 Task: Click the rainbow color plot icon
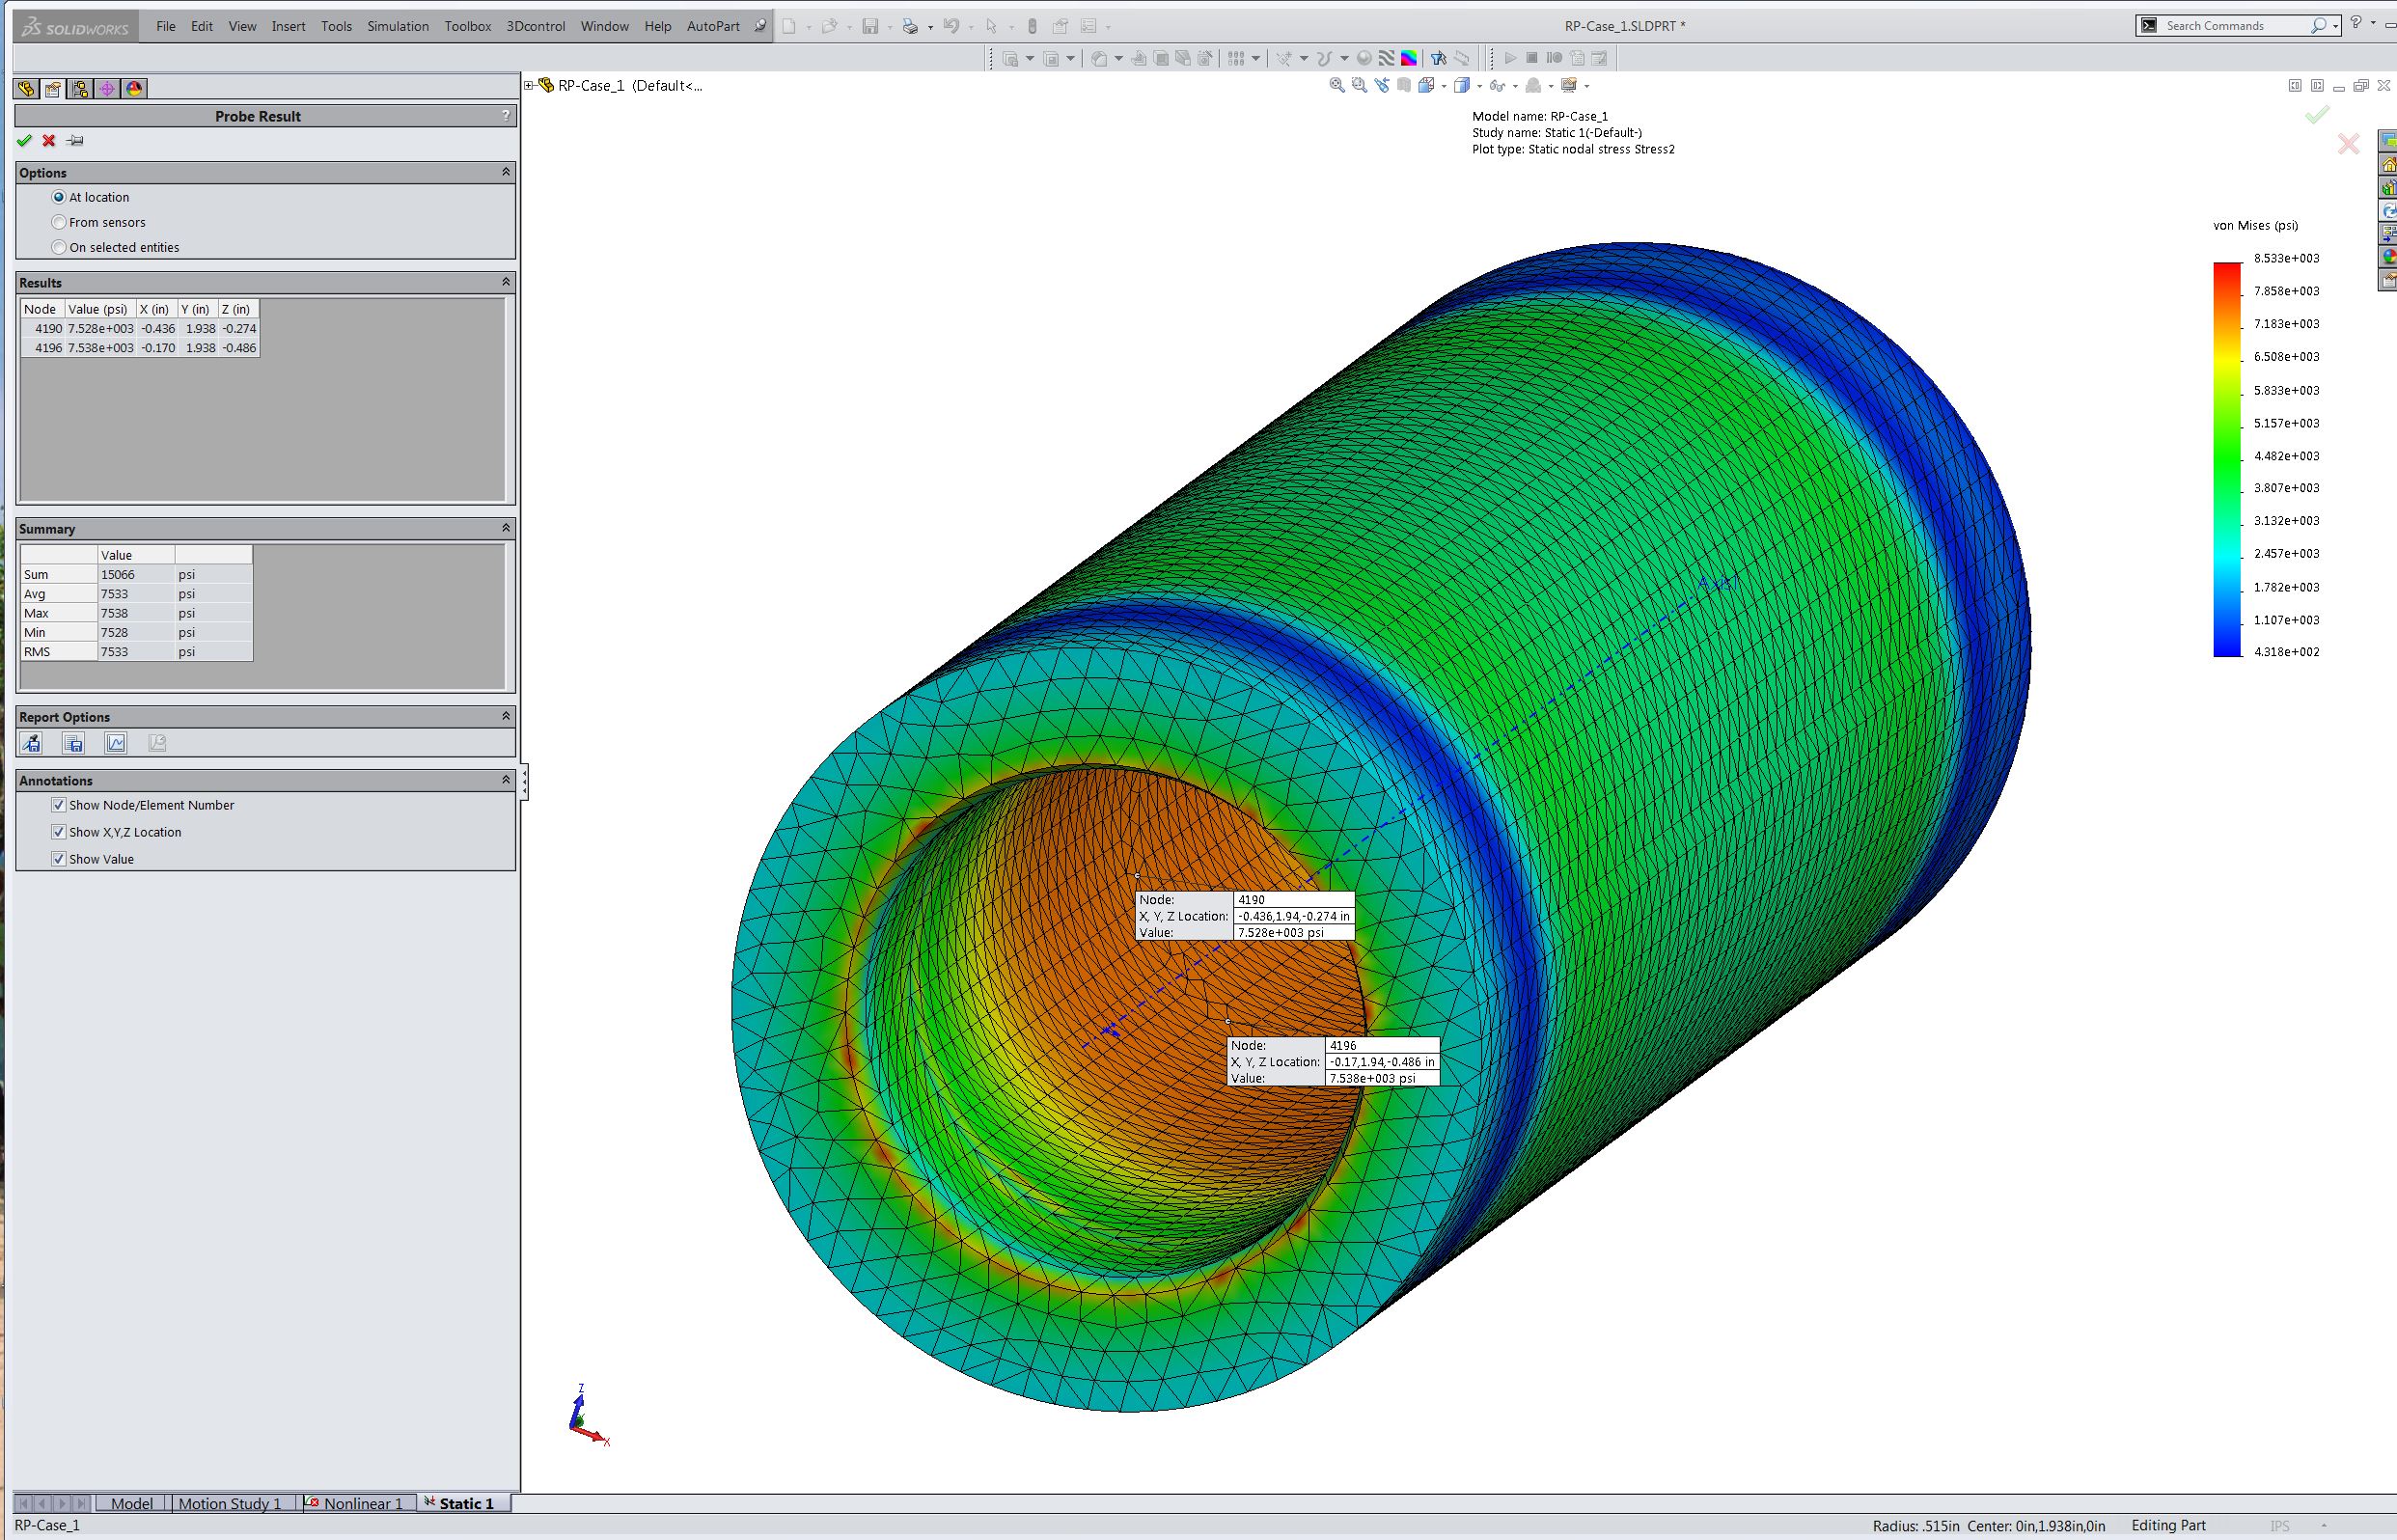[x=1409, y=58]
